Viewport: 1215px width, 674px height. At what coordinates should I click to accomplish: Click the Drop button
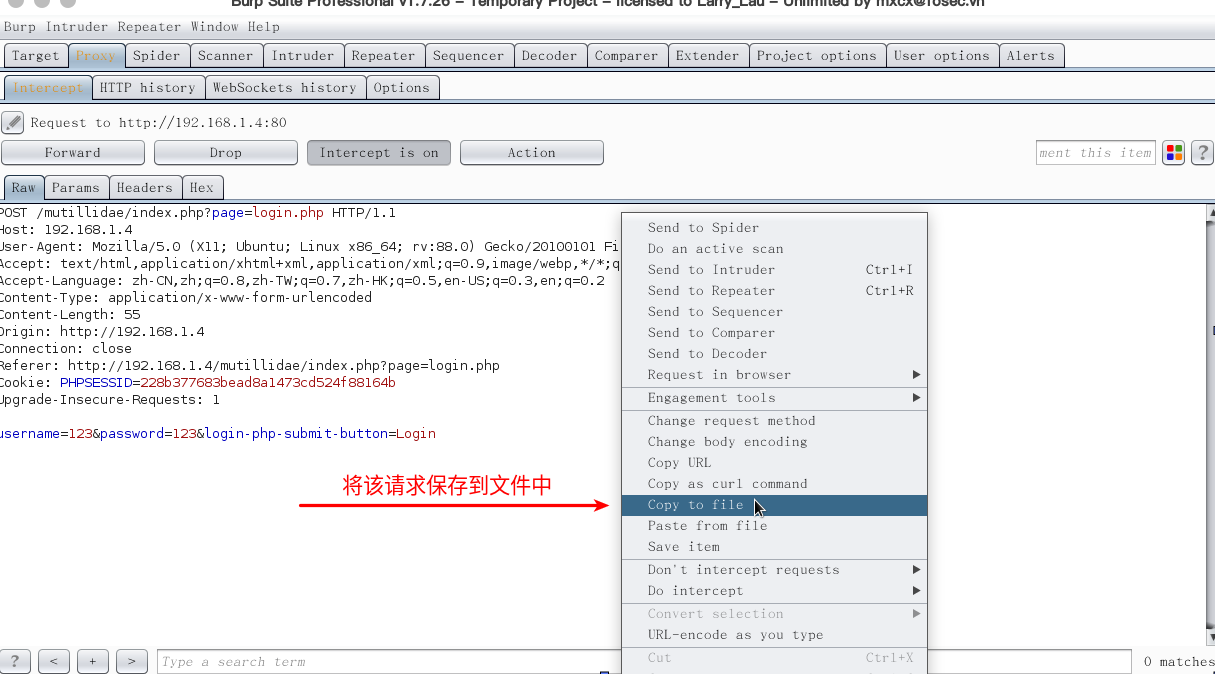[x=226, y=153]
